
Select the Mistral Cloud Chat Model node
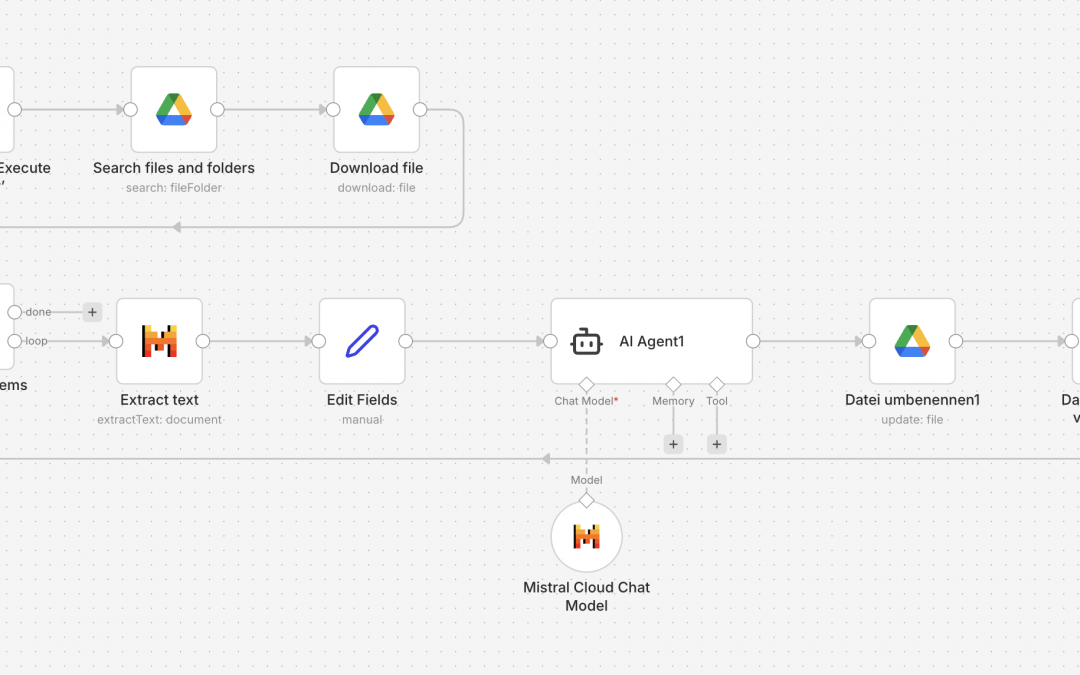587,537
